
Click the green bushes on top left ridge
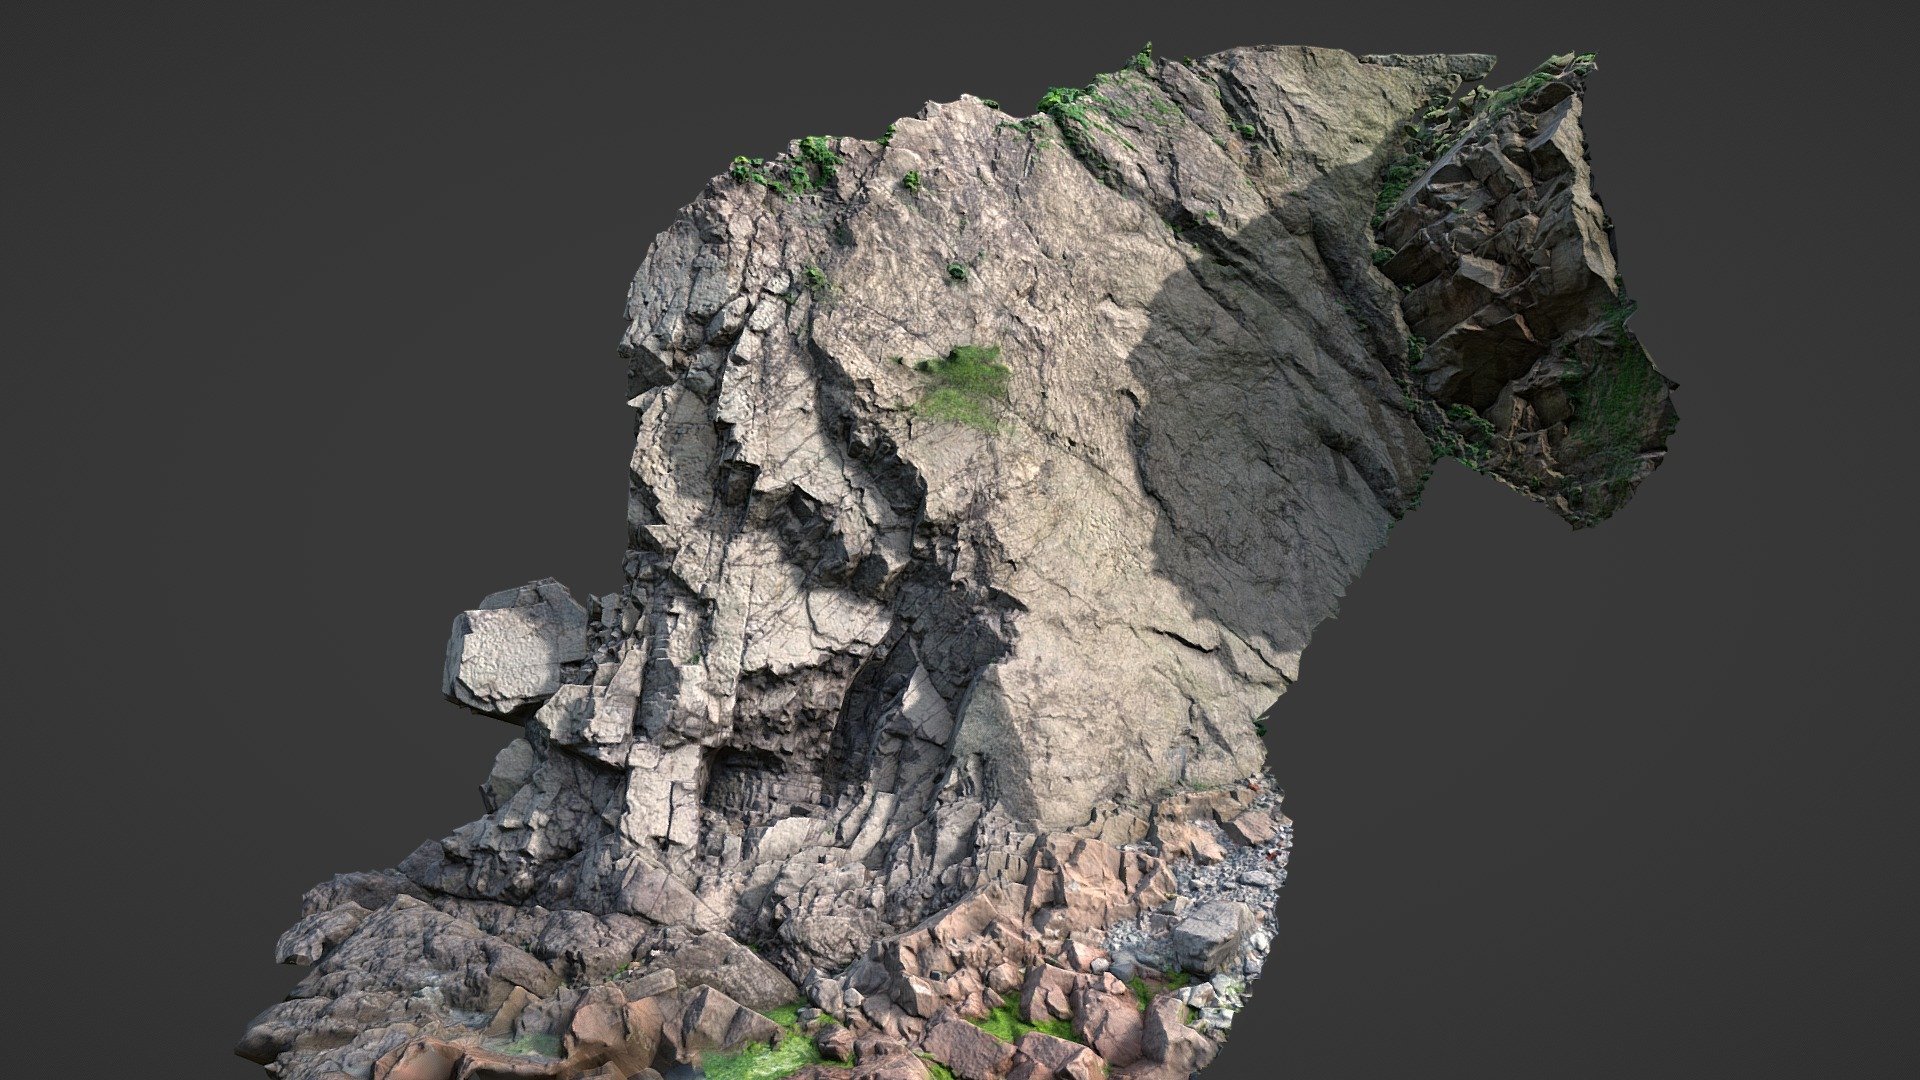[790, 166]
